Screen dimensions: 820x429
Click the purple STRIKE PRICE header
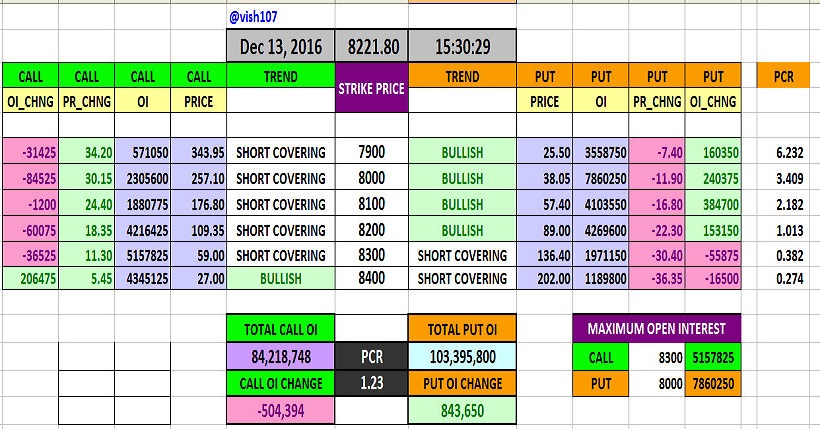(373, 89)
